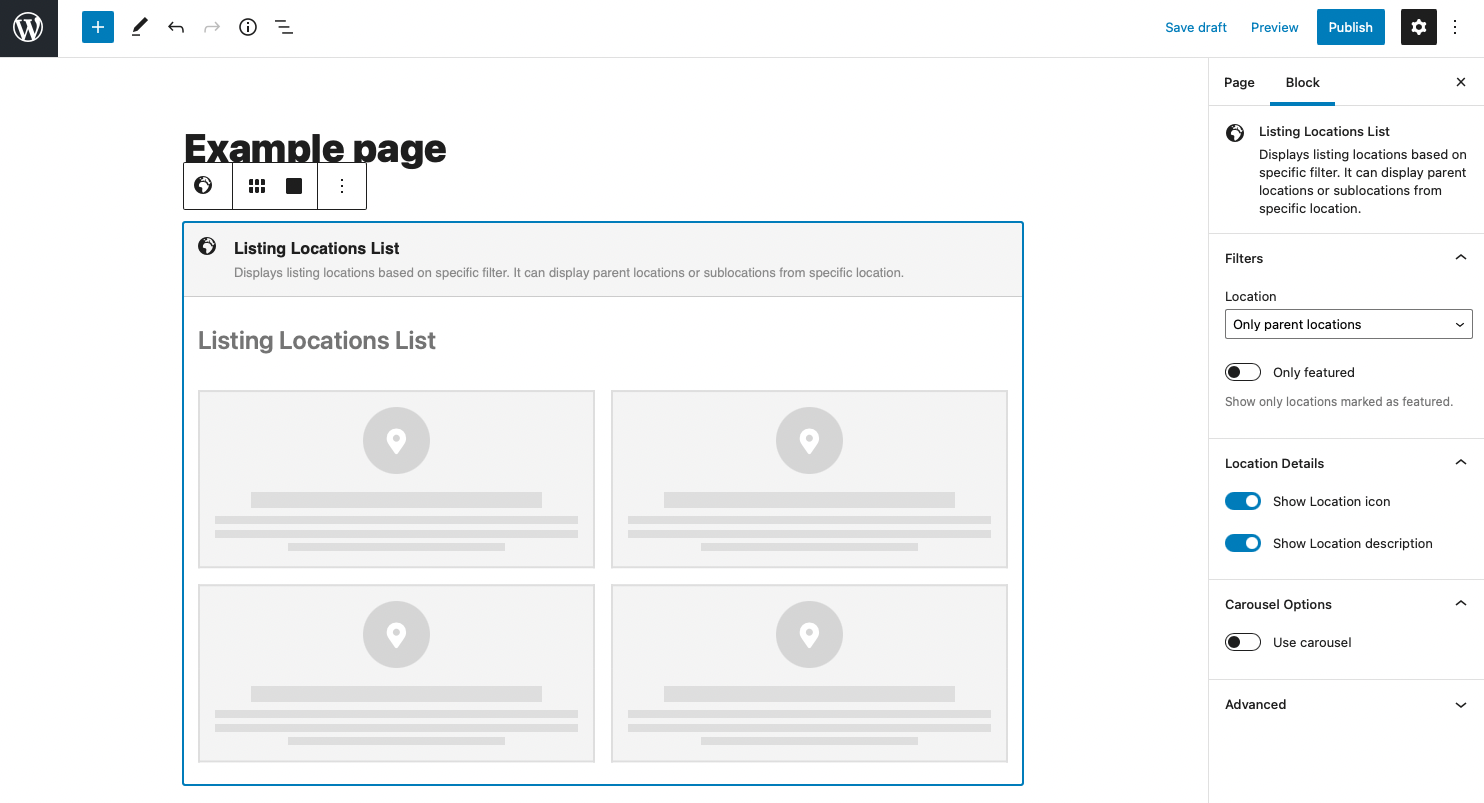Open the document Details info icon
Viewport: 1484px width, 803px height.
tap(248, 27)
